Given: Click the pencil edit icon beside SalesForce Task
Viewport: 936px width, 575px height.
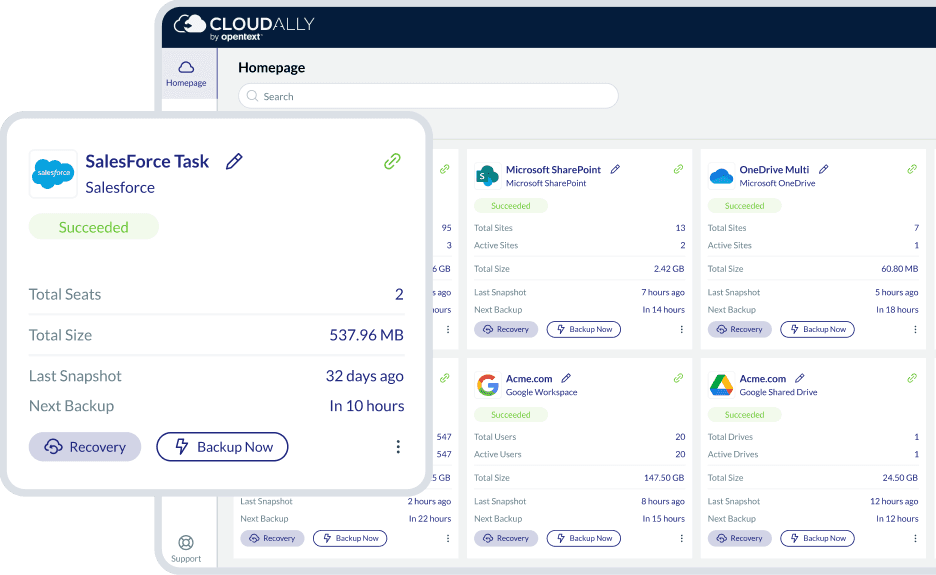Looking at the screenshot, I should point(234,161).
